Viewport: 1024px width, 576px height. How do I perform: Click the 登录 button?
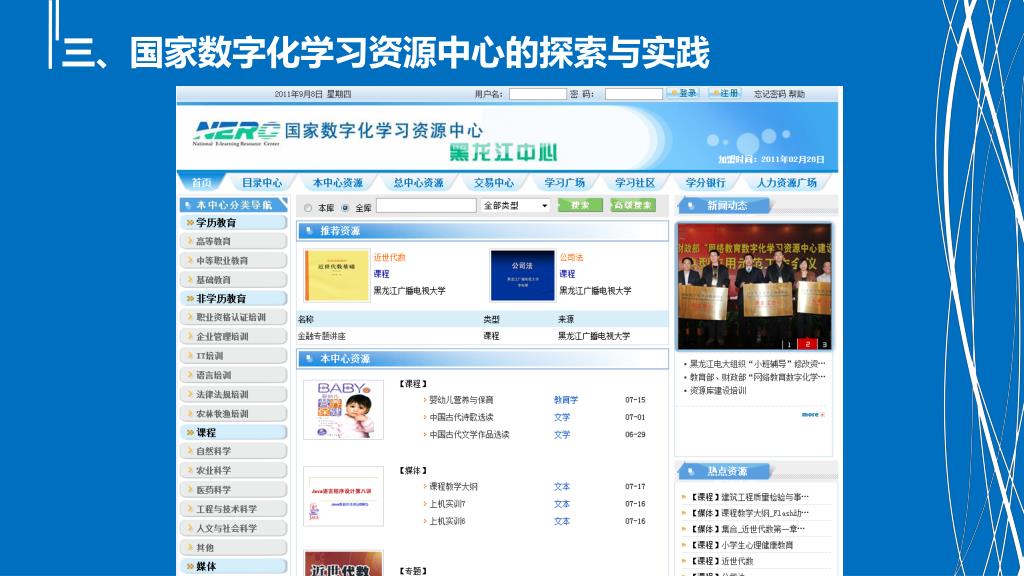pyautogui.click(x=683, y=93)
